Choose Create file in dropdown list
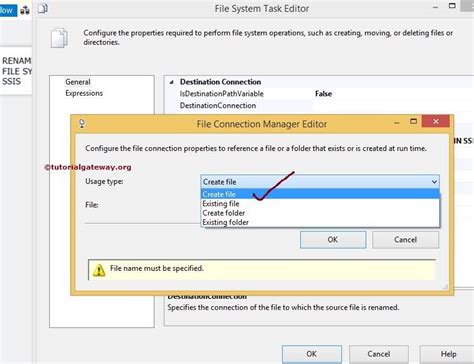474x364 pixels. (x=320, y=194)
